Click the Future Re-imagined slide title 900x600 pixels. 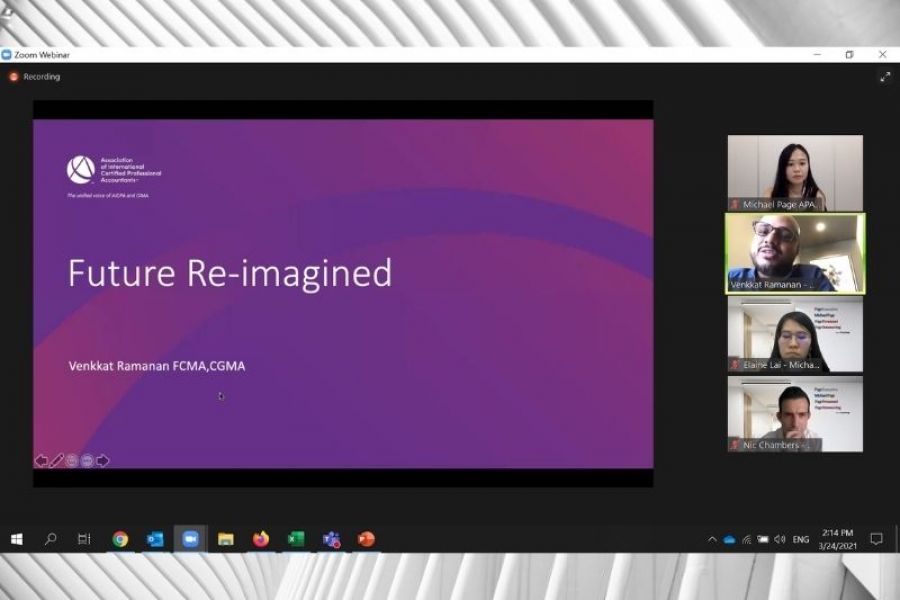230,273
